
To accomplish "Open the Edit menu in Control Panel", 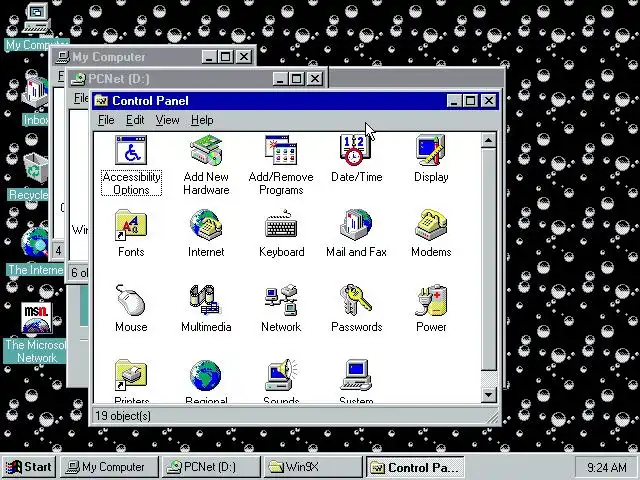I will (135, 120).
